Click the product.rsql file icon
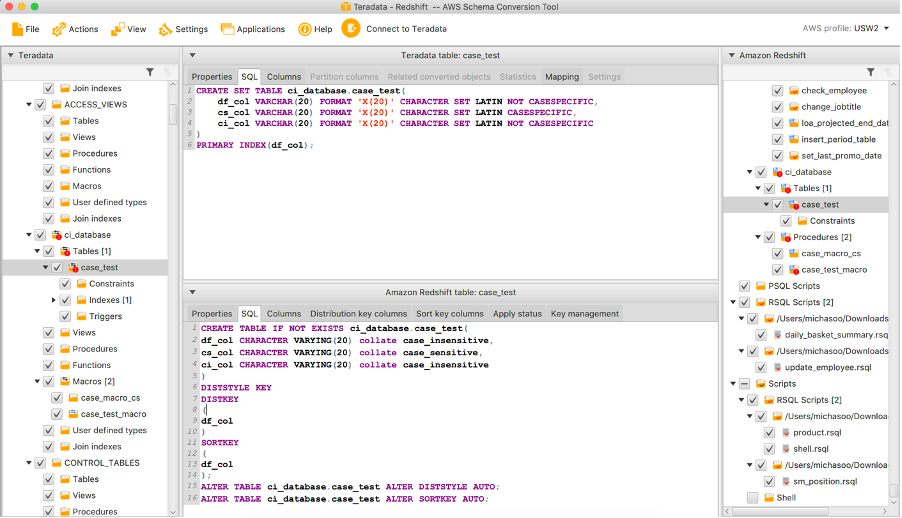Screen dimensions: 902x518 [786, 433]
